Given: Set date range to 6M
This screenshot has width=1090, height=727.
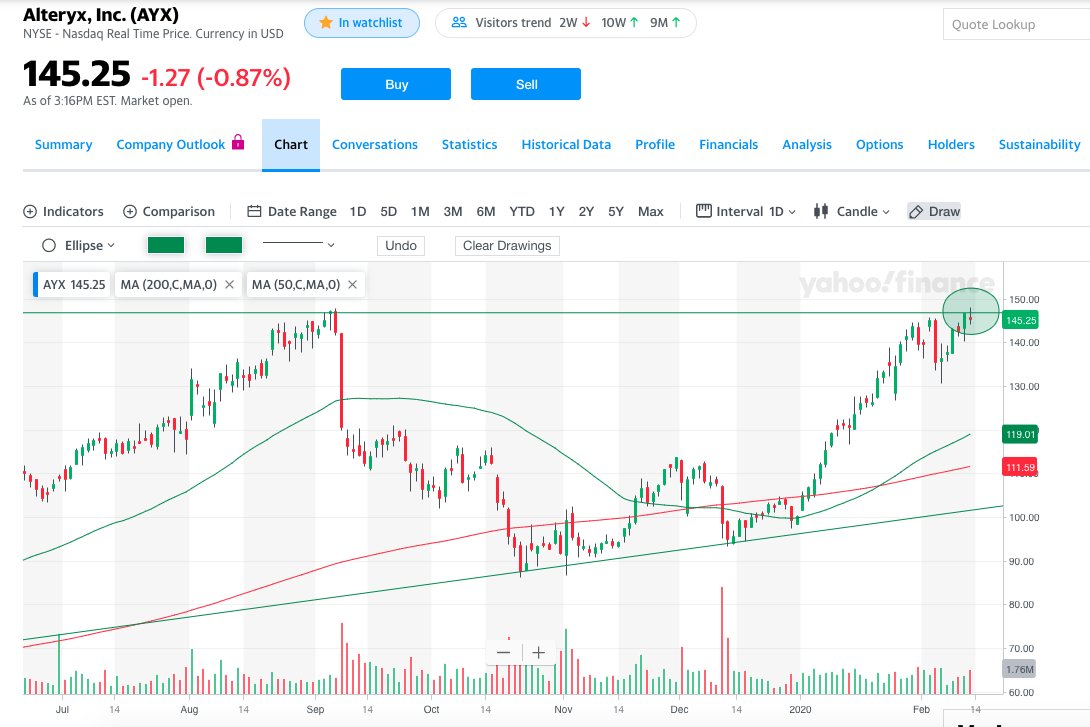Looking at the screenshot, I should point(486,211).
